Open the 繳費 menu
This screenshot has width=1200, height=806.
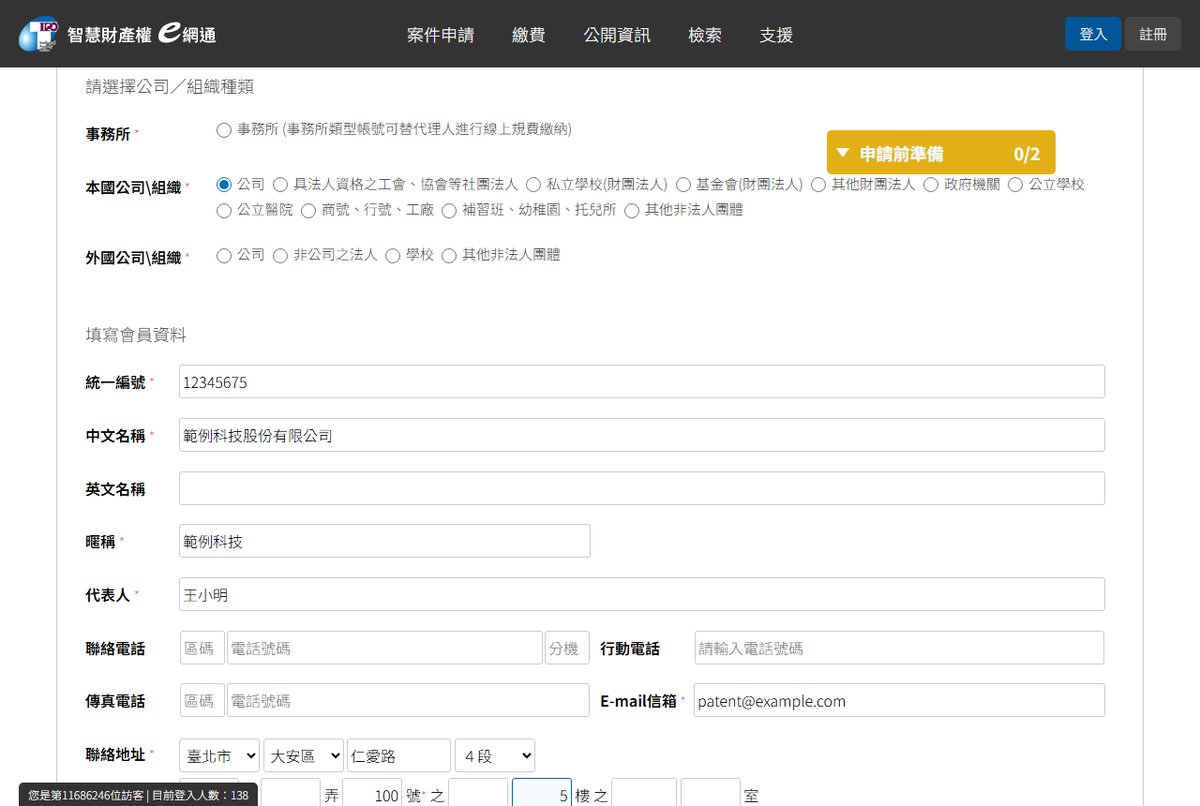point(529,35)
